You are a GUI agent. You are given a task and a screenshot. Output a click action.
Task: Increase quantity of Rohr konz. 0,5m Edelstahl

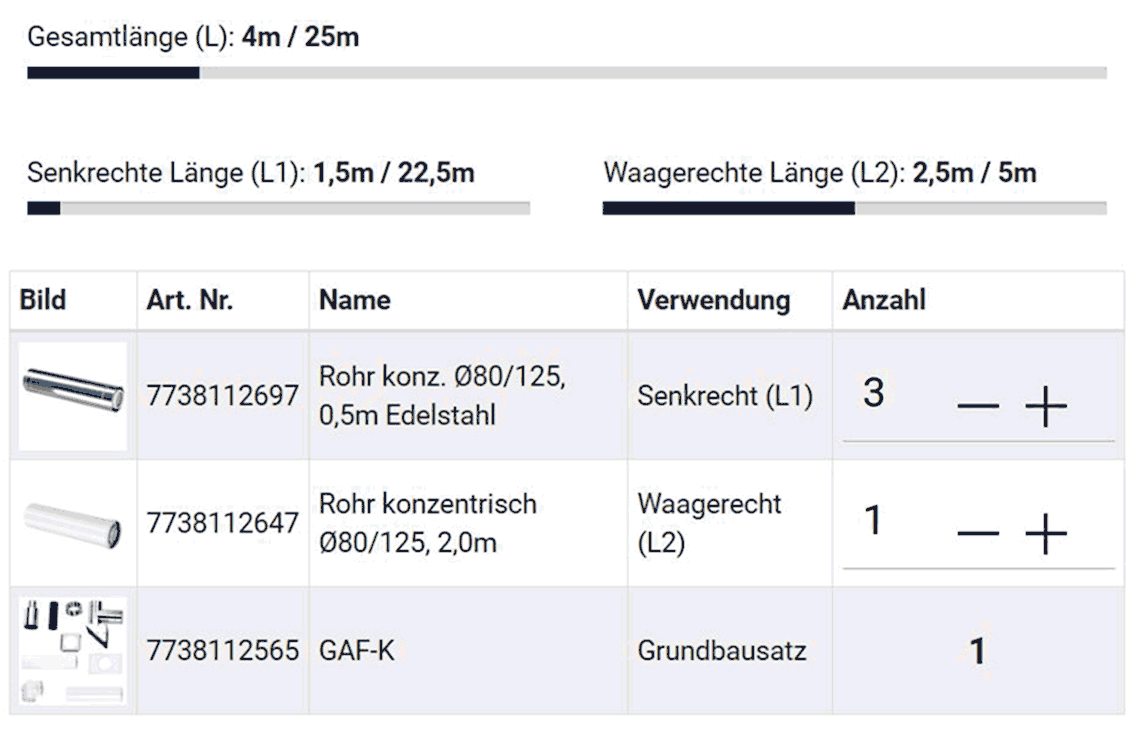1046,406
